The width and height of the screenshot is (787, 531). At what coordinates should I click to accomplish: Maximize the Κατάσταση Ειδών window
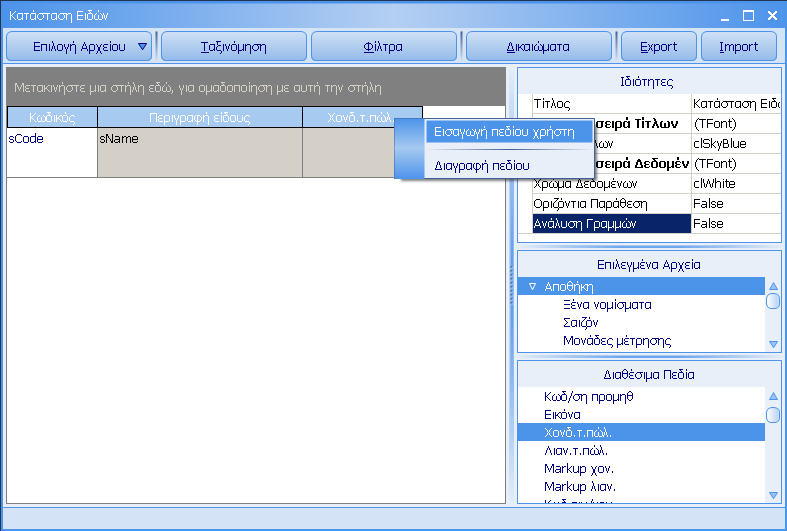748,16
